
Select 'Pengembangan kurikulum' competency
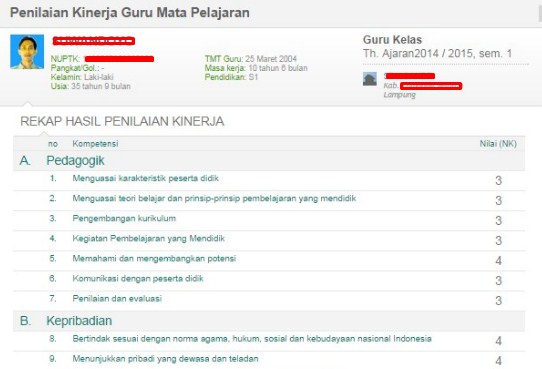click(124, 218)
